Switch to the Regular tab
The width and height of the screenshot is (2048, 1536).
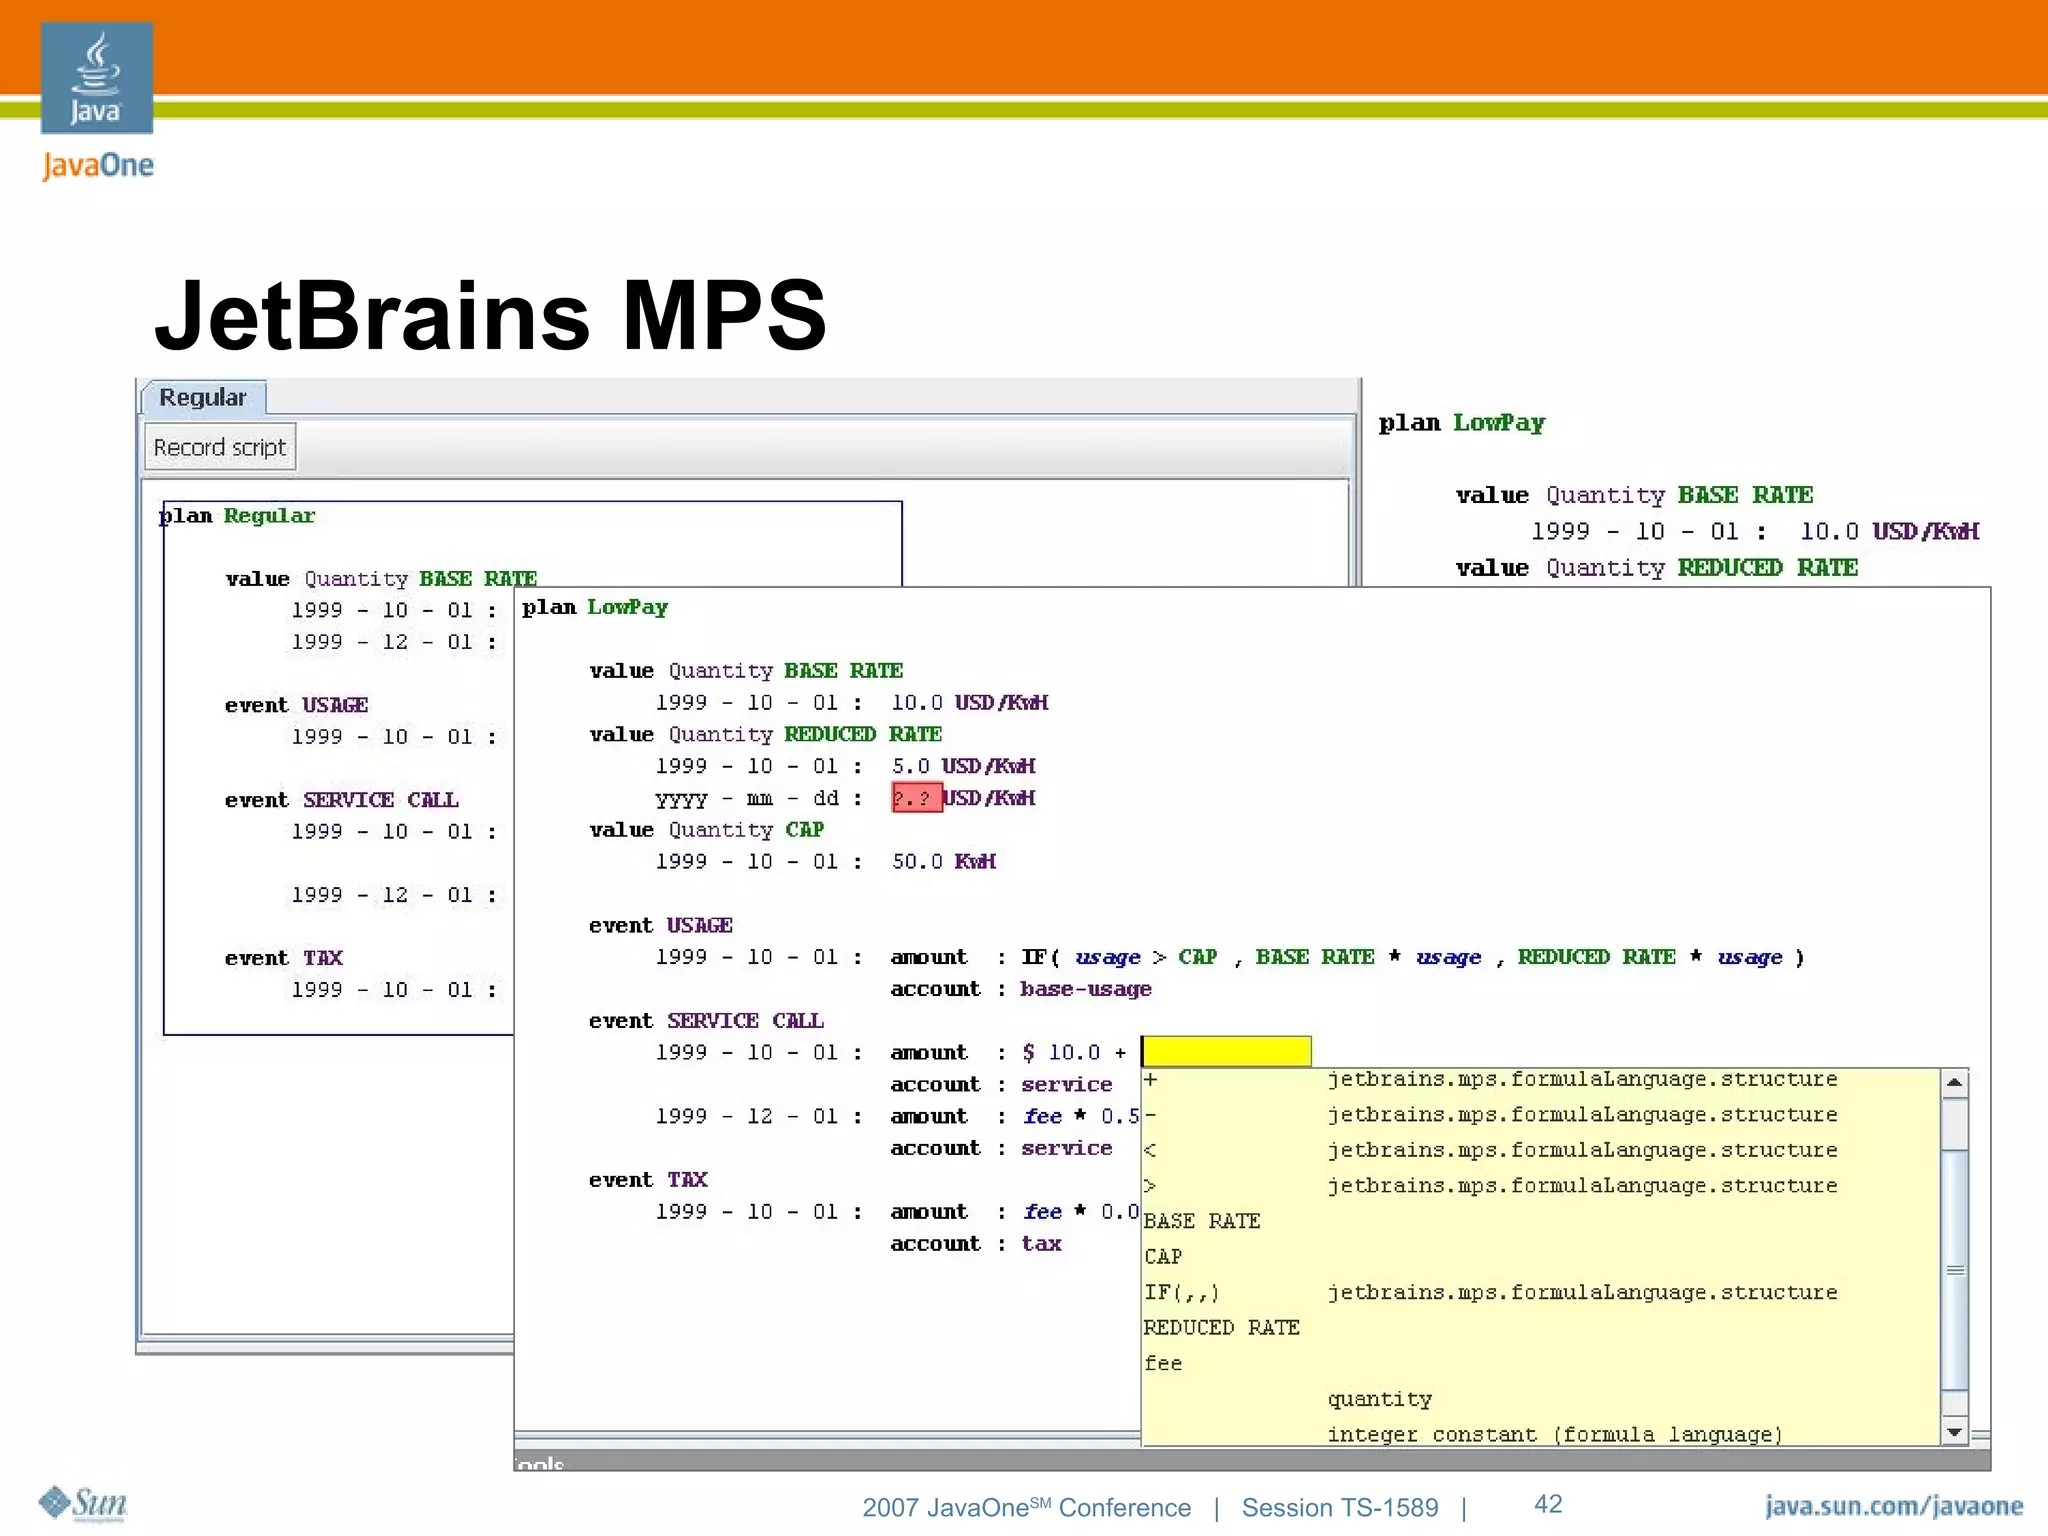point(203,398)
